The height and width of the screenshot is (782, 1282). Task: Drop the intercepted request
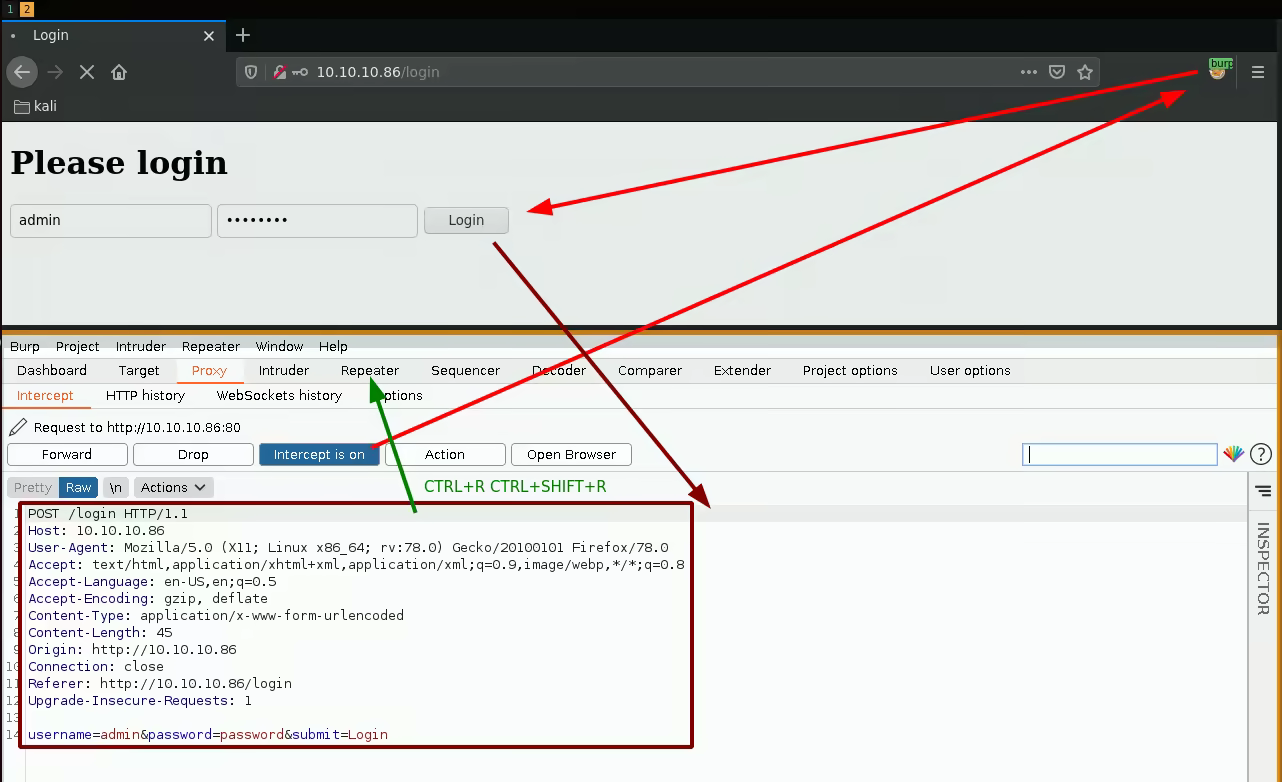tap(193, 454)
